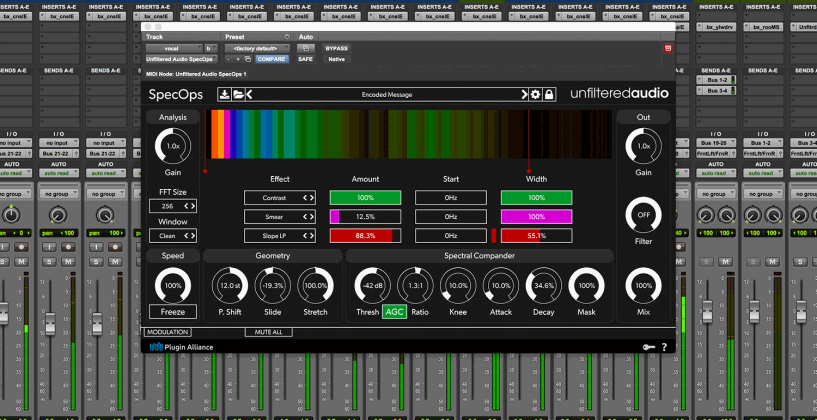Click the P. Shift knob
This screenshot has width=817, height=420.
coord(230,286)
